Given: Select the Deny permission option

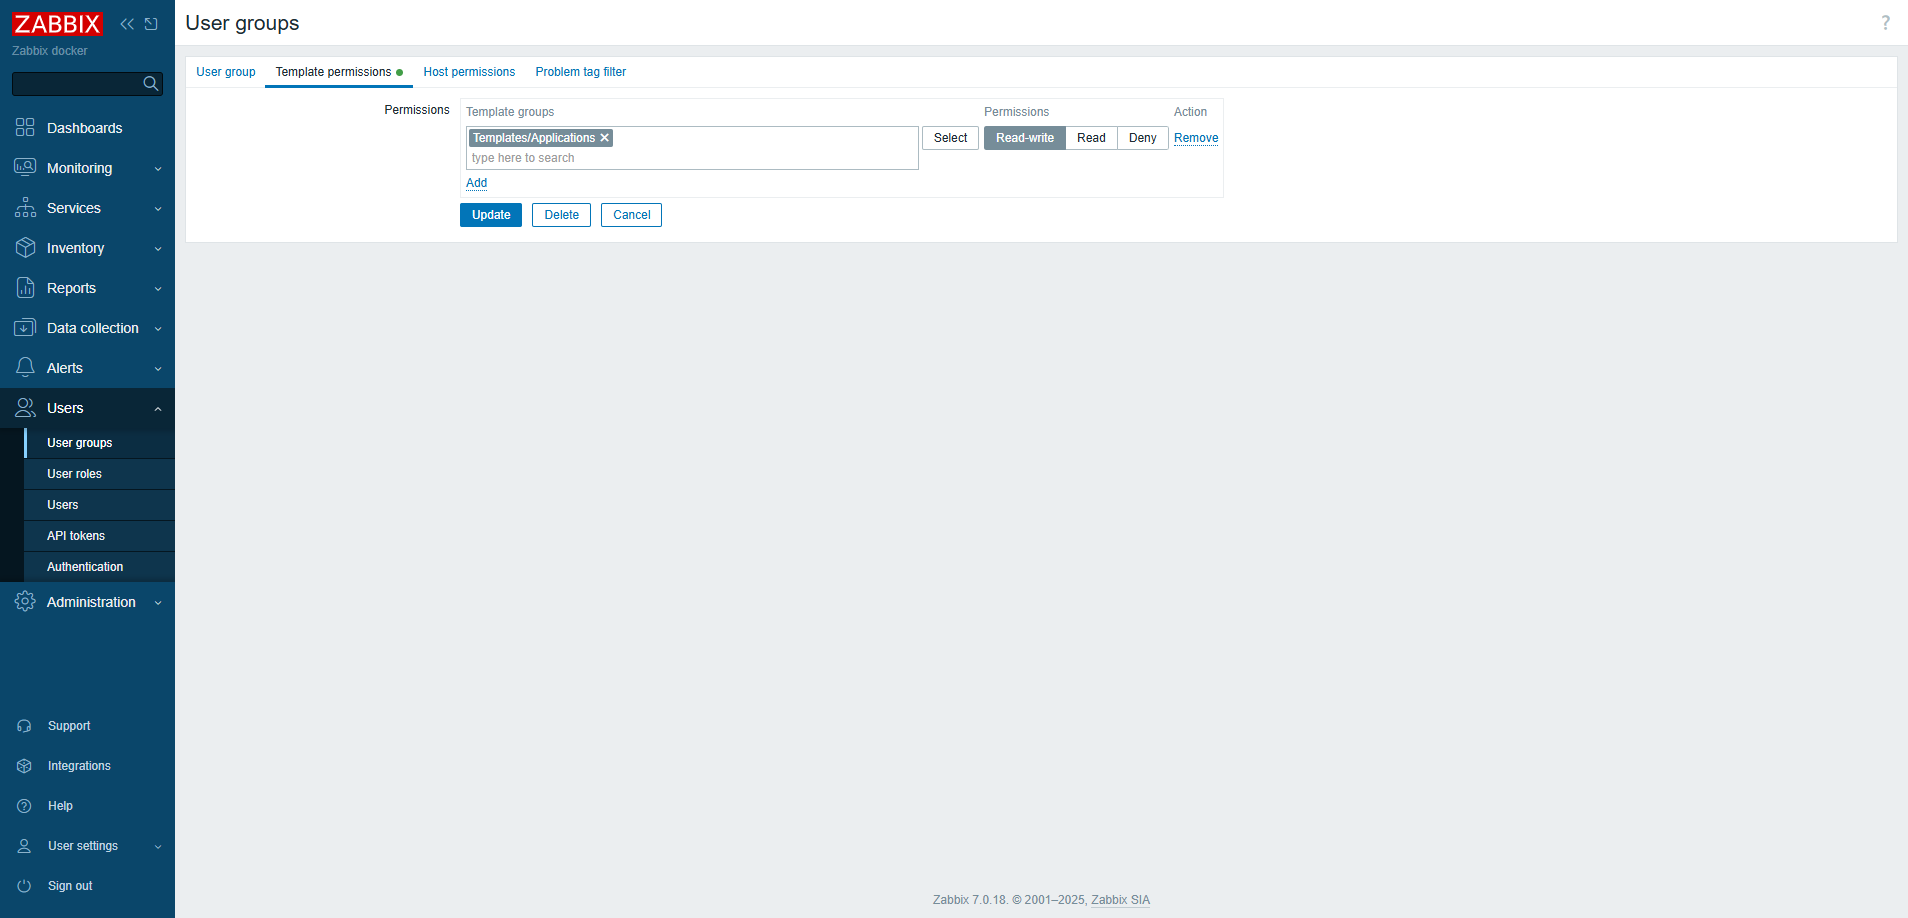Looking at the screenshot, I should tap(1142, 138).
